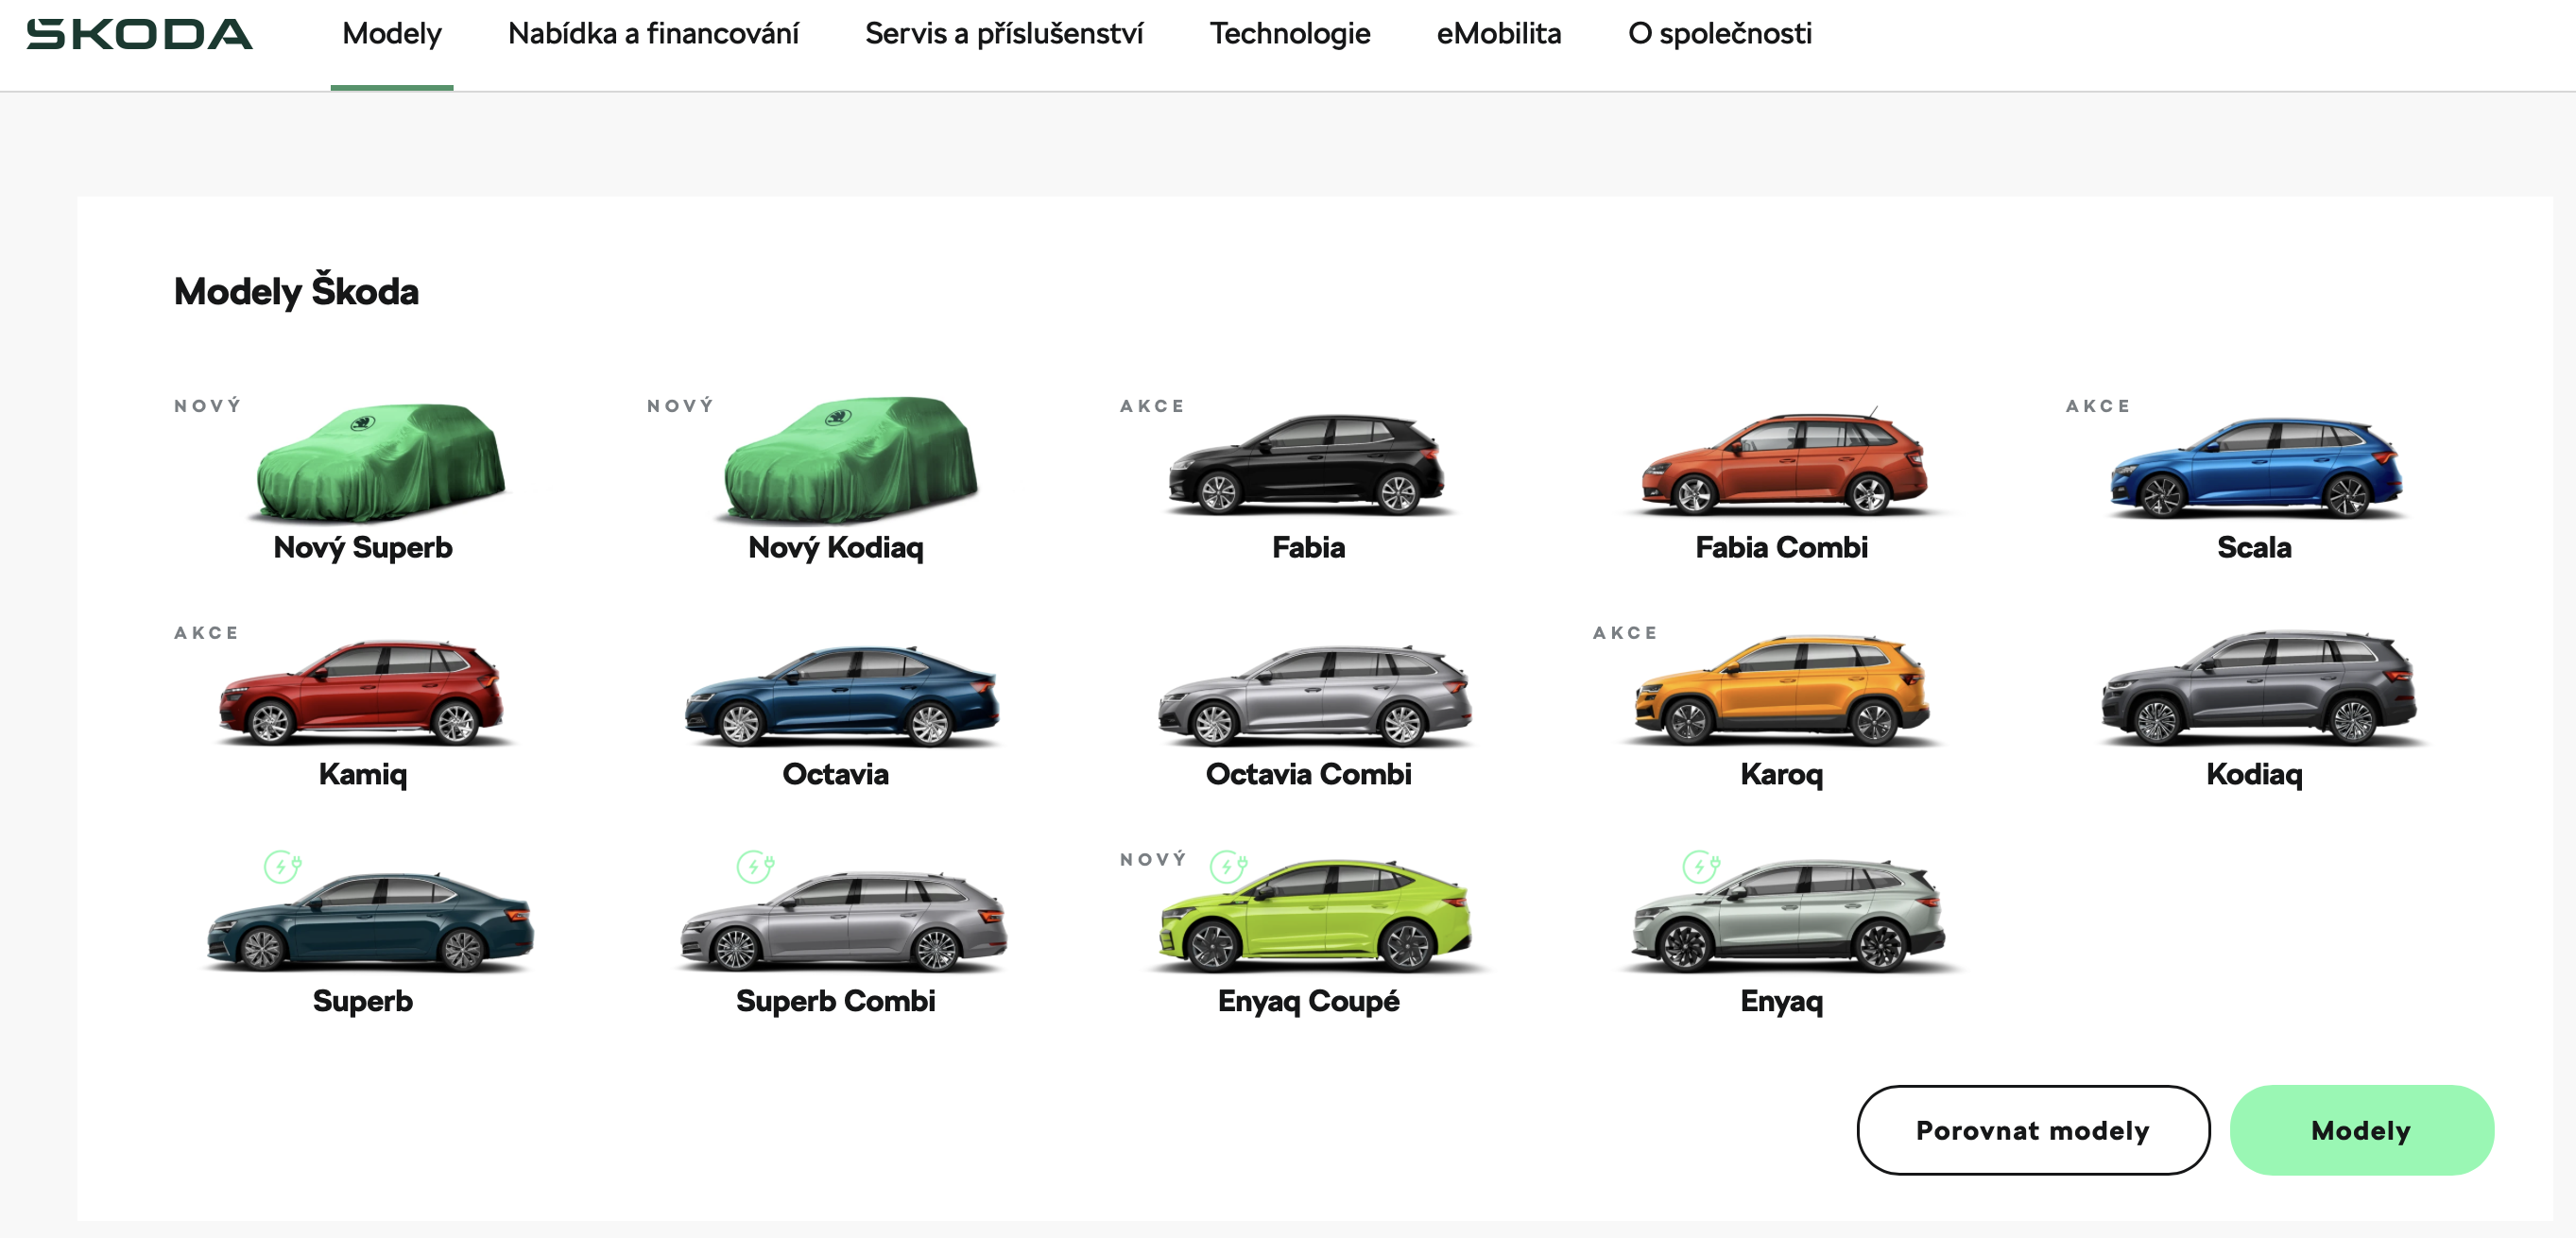
Task: Open the Kodiaq model link
Action: (x=2254, y=774)
